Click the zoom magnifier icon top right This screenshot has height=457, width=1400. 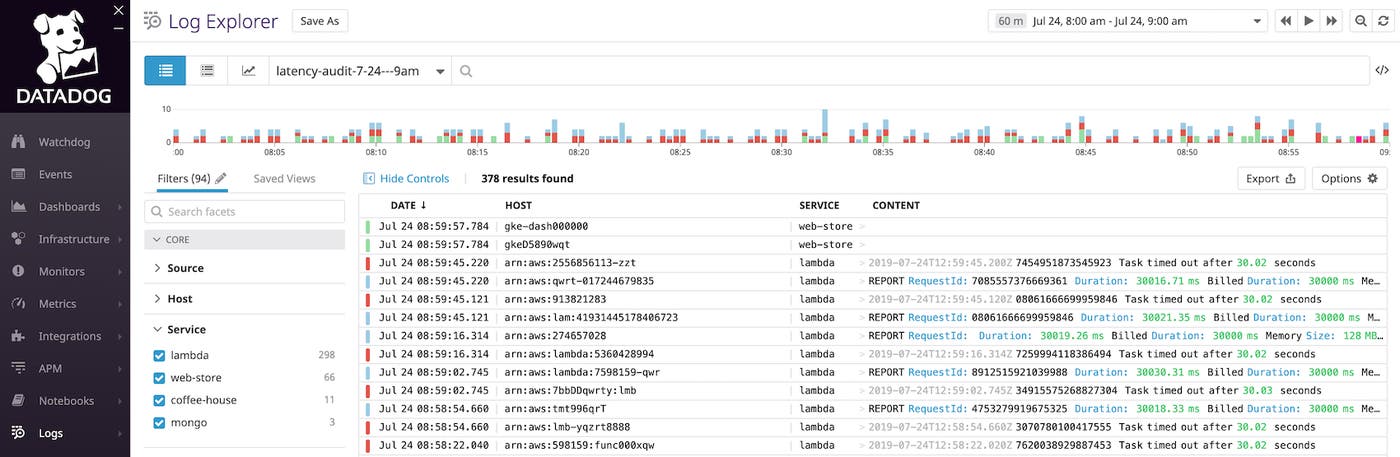pyautogui.click(x=1360, y=21)
